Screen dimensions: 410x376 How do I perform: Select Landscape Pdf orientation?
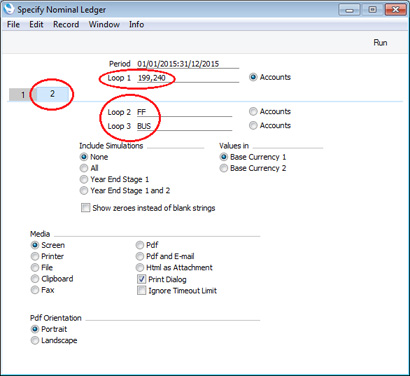pos(35,340)
